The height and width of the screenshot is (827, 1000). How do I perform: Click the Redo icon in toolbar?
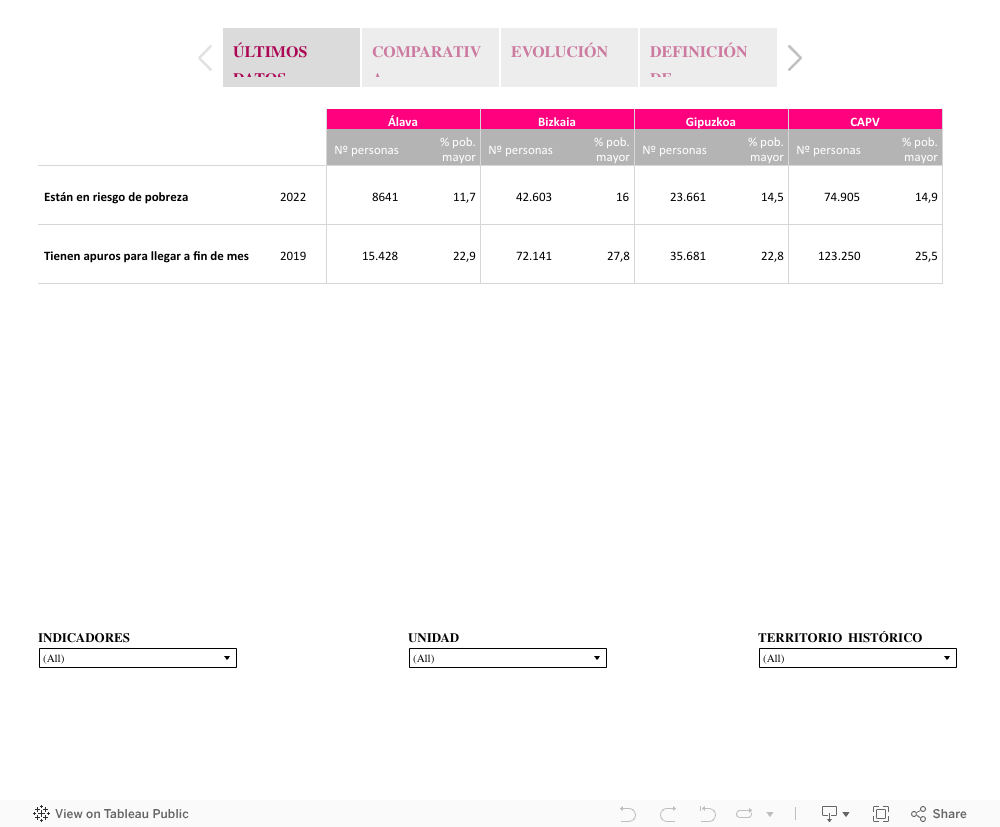(x=668, y=814)
